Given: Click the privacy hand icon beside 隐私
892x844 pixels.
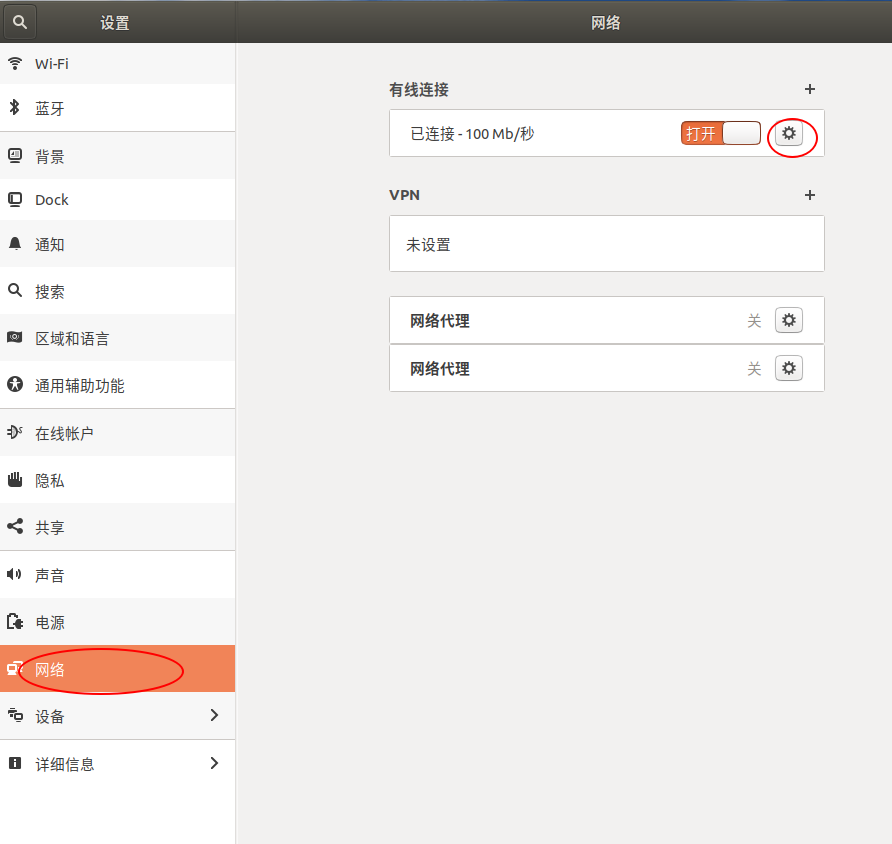Looking at the screenshot, I should (x=15, y=479).
